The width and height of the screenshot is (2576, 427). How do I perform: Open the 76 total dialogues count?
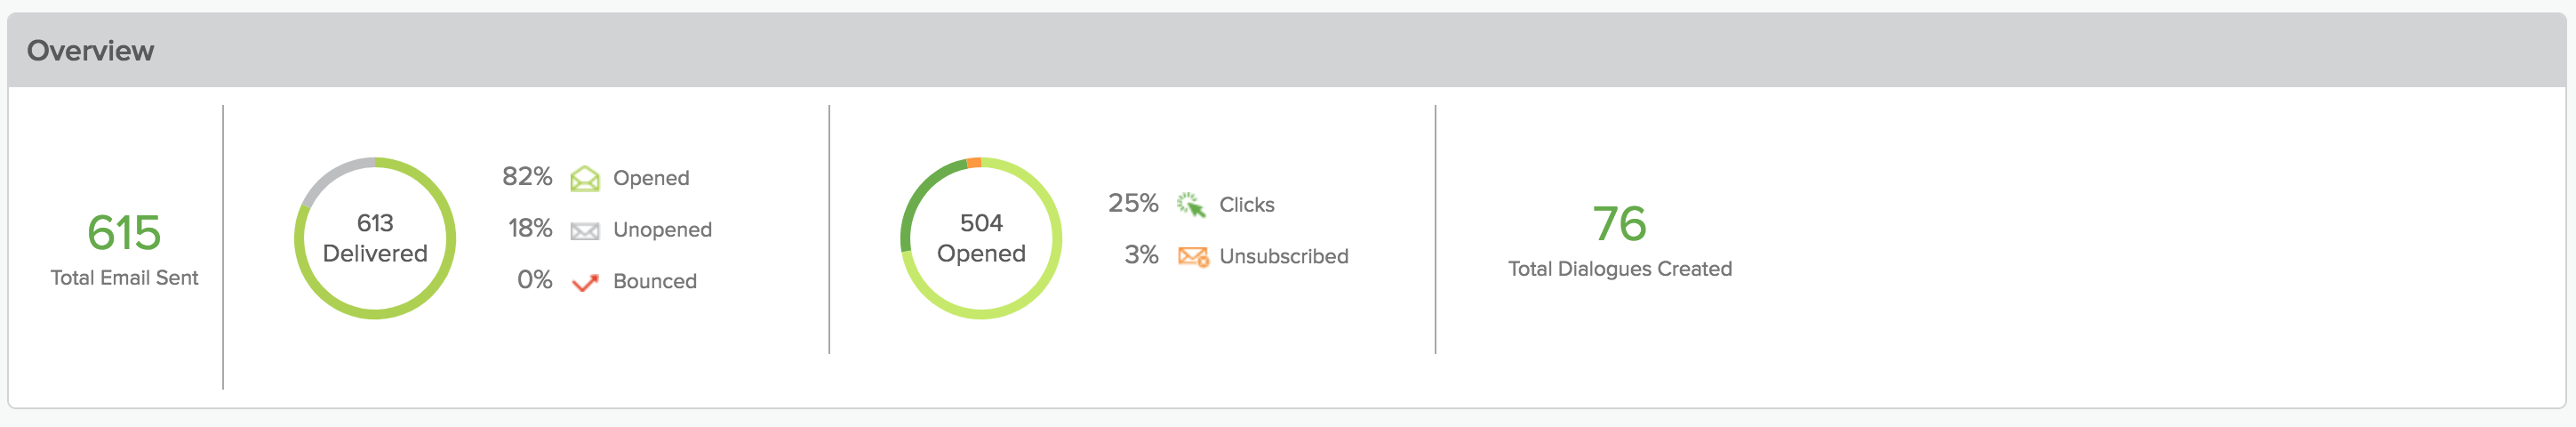coord(1619,223)
